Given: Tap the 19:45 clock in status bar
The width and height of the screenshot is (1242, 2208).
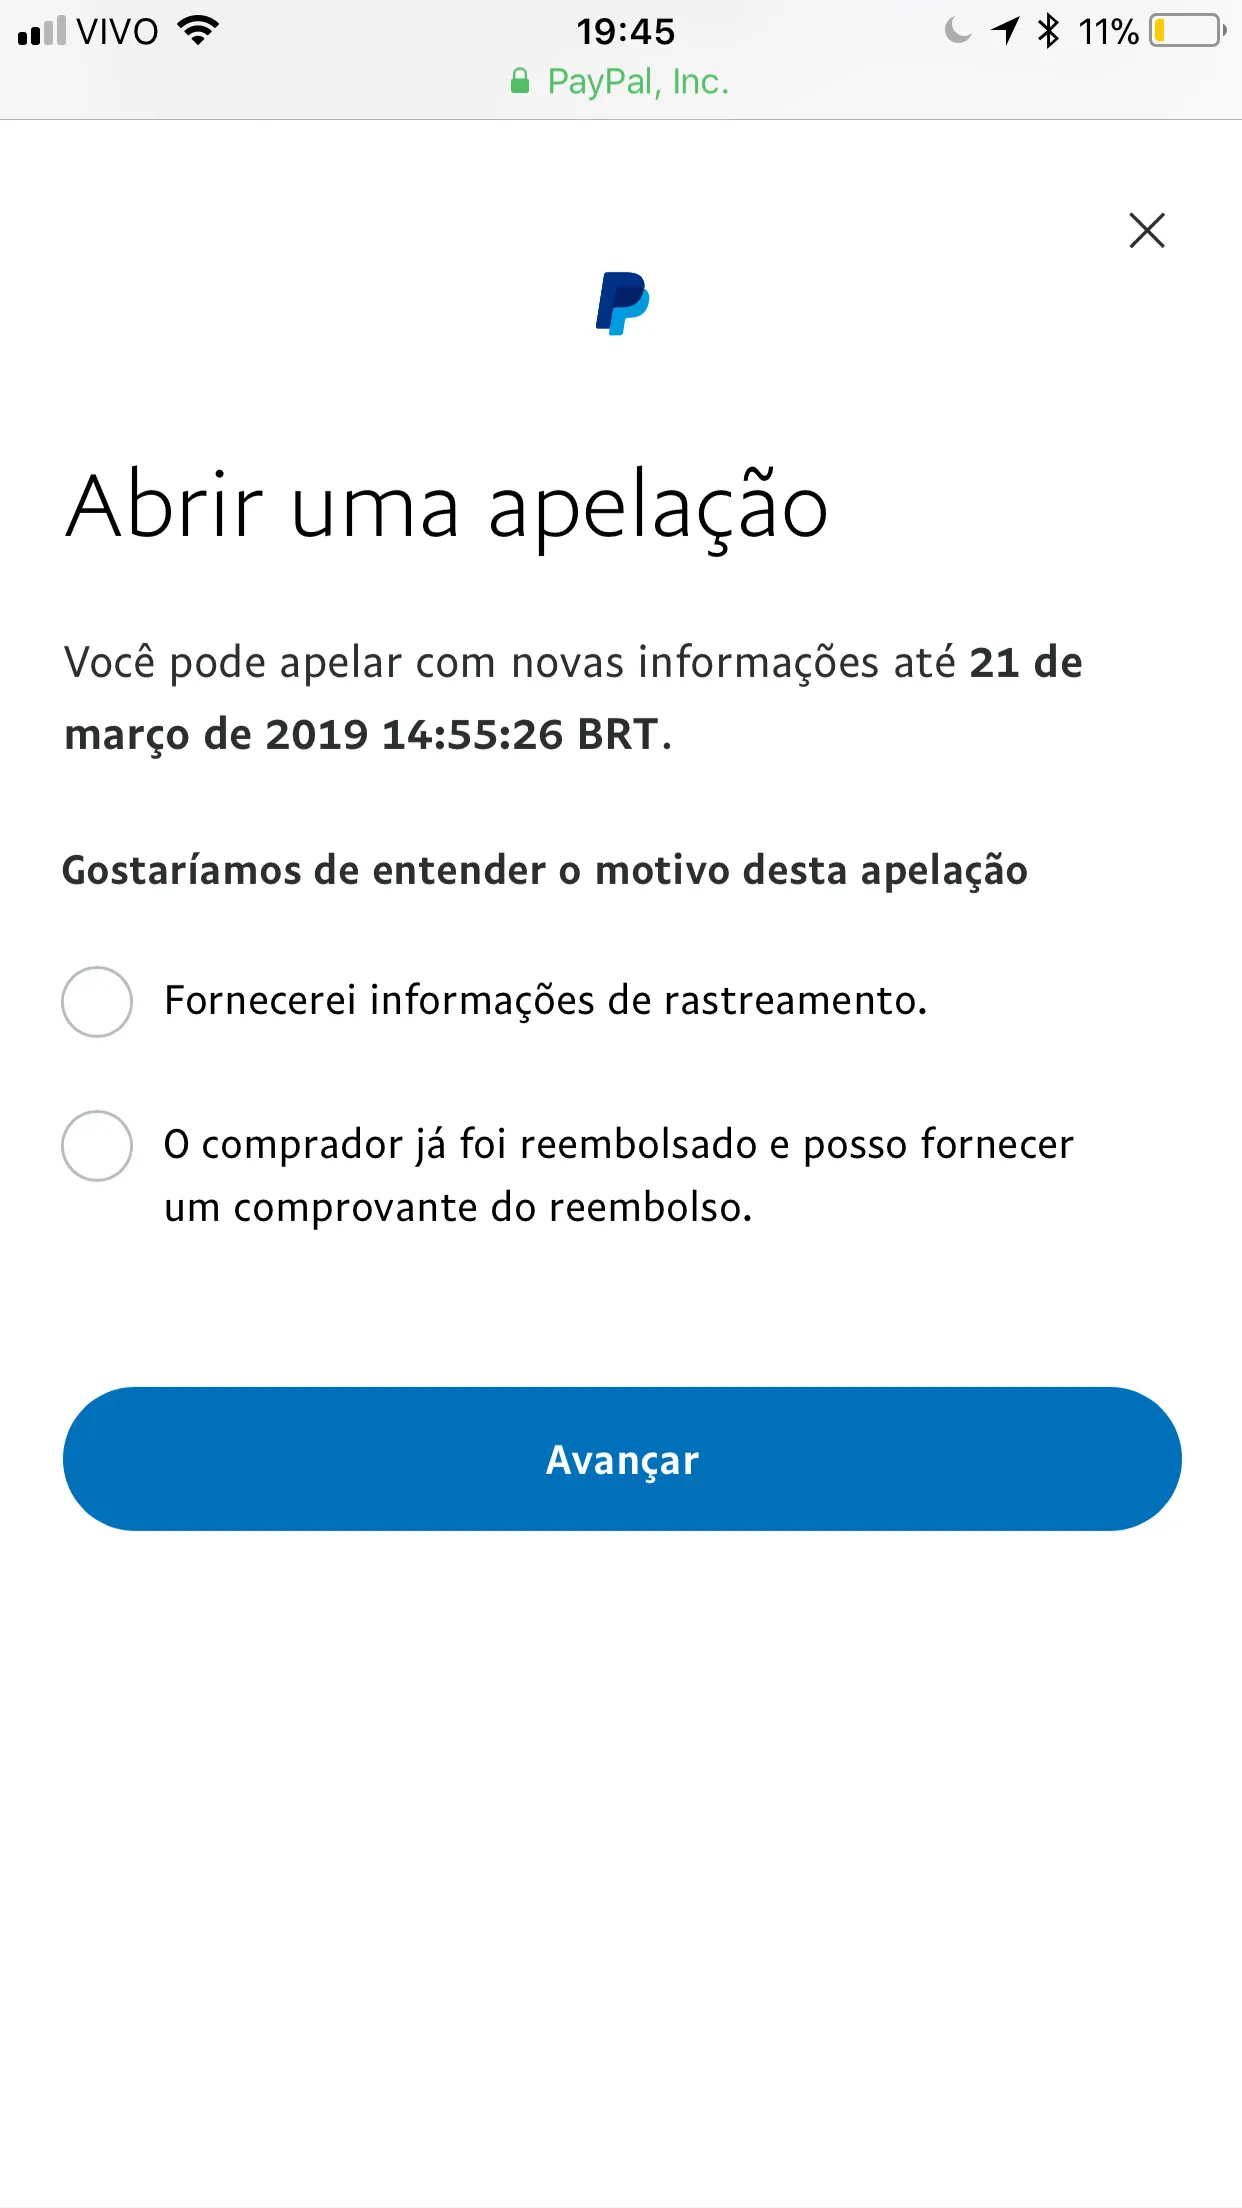Looking at the screenshot, I should click(625, 32).
